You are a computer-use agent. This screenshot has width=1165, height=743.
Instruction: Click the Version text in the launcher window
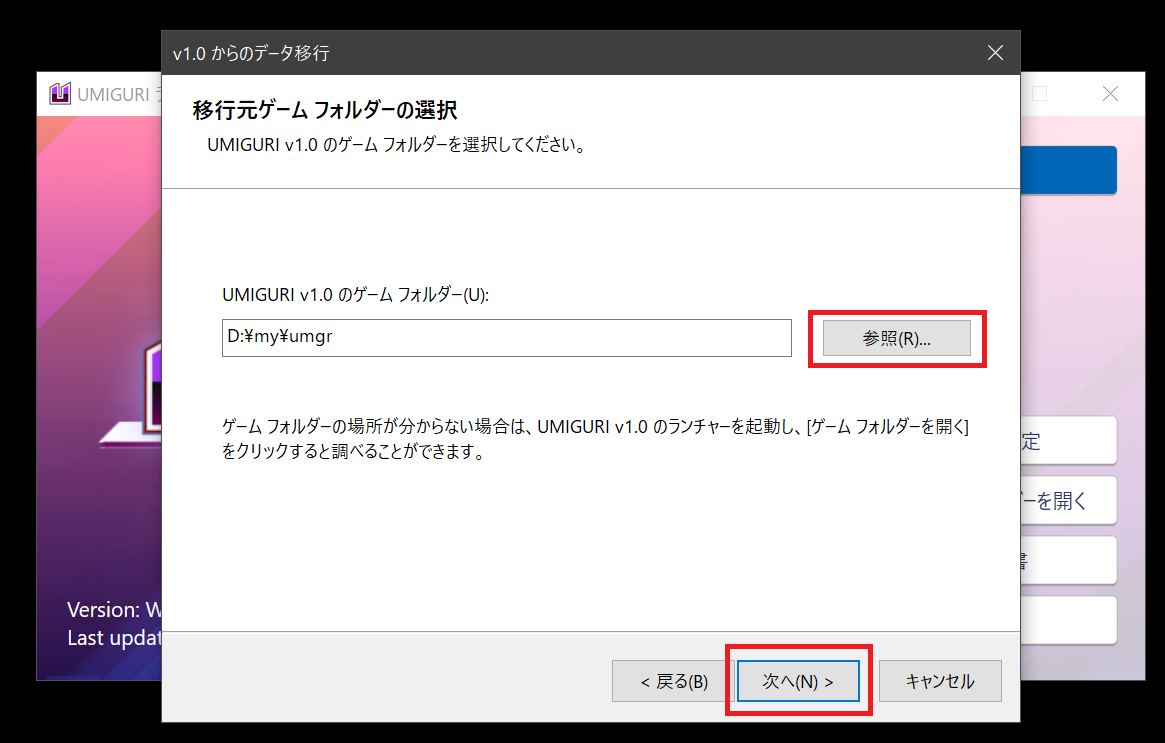tap(114, 610)
